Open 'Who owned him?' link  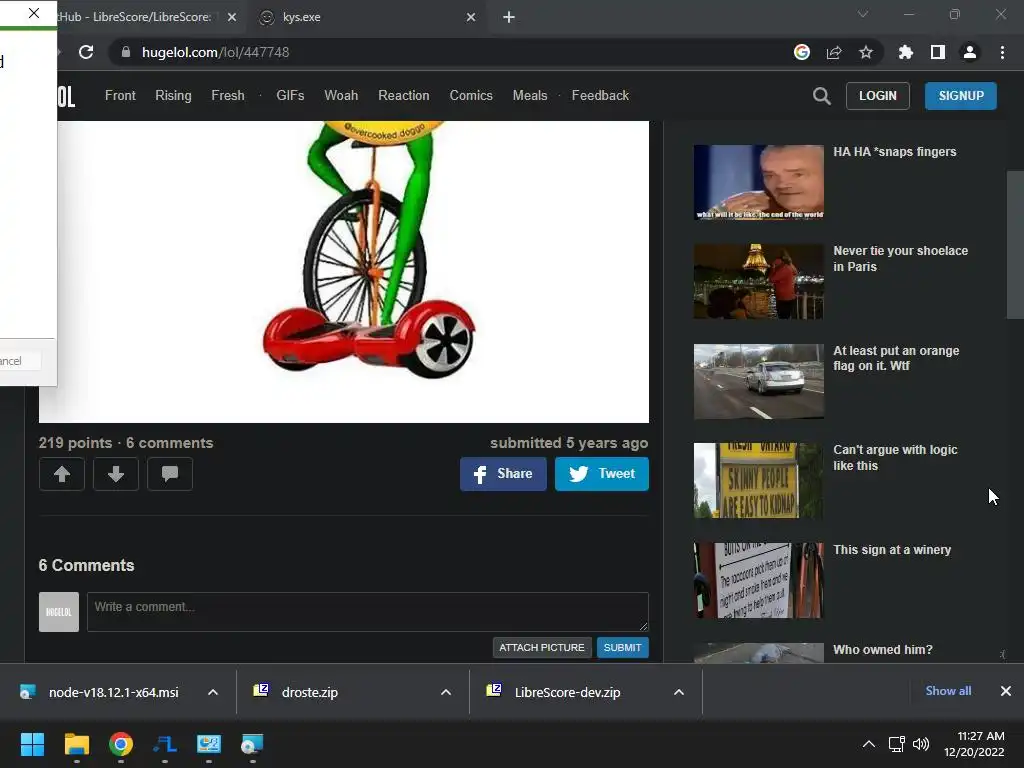[882, 650]
